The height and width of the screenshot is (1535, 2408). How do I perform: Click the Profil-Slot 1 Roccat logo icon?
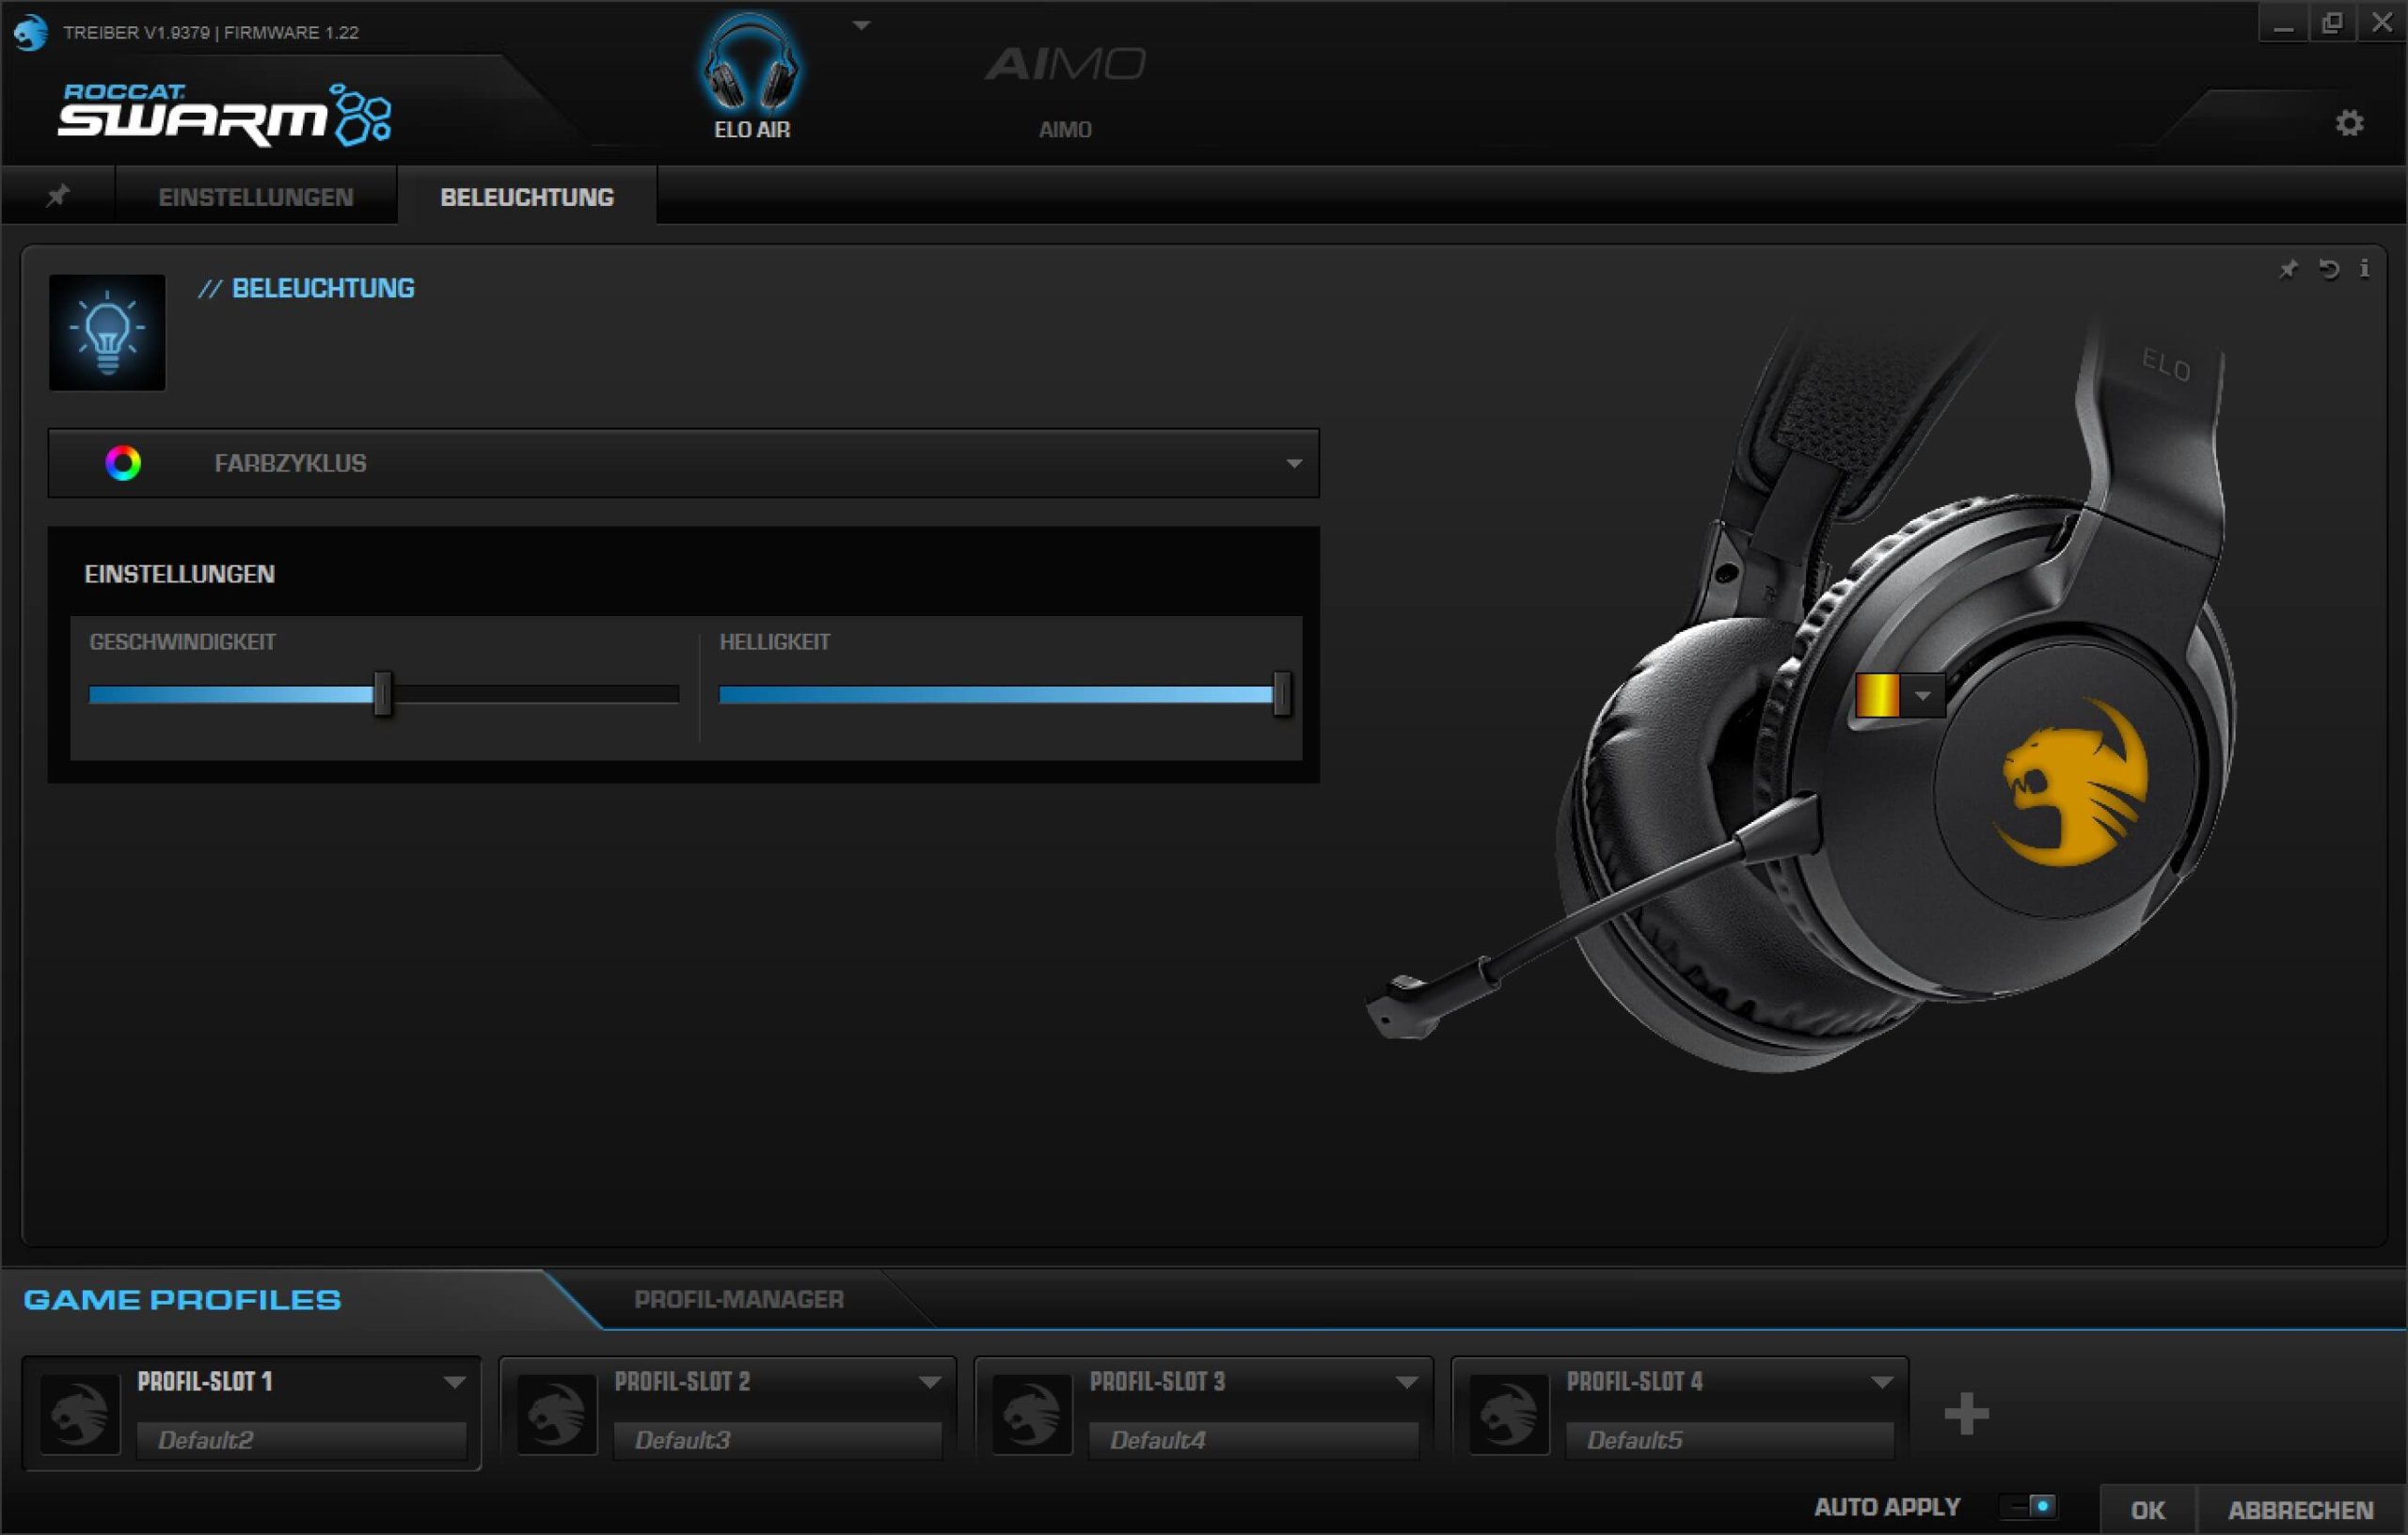[80, 1413]
